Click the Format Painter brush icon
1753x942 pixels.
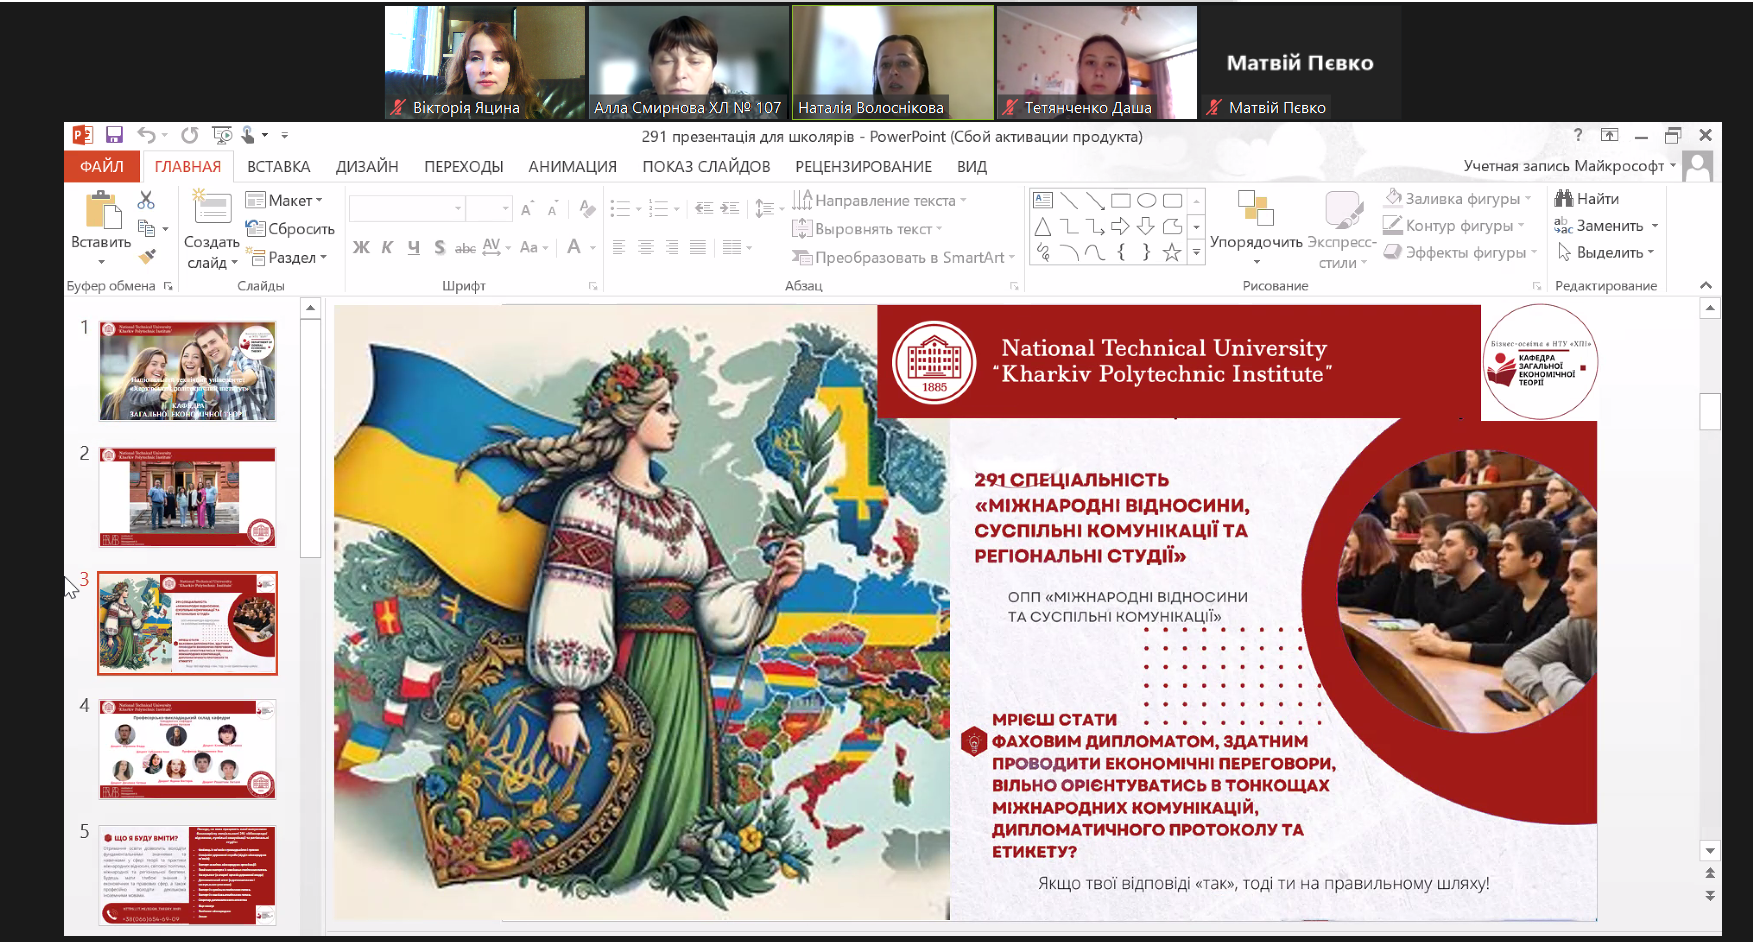147,257
